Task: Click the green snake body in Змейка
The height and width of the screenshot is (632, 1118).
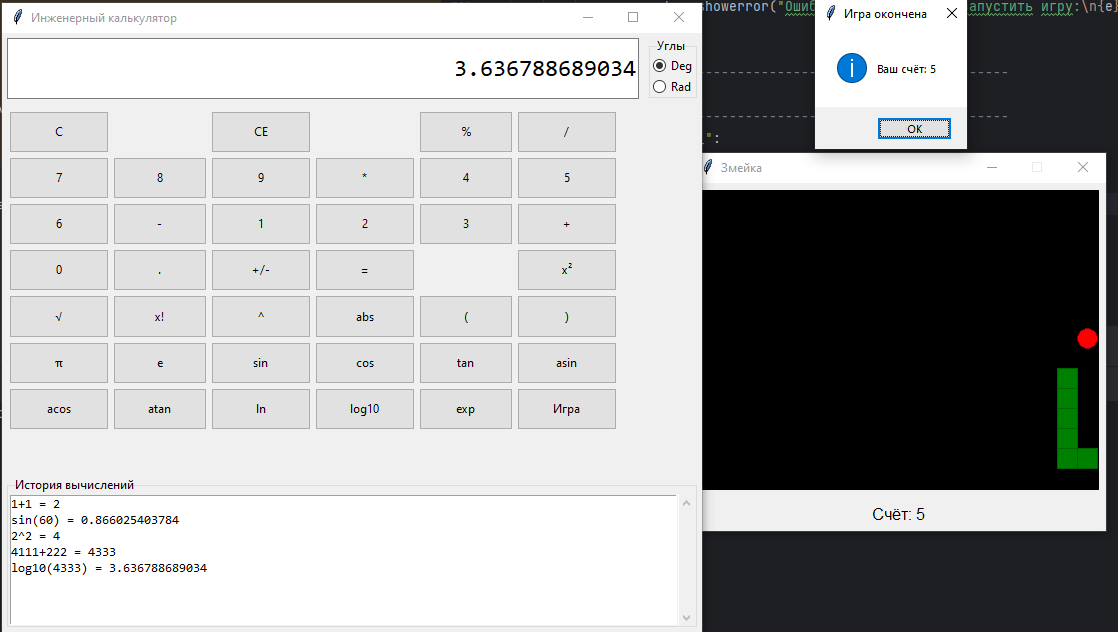Action: point(1067,418)
